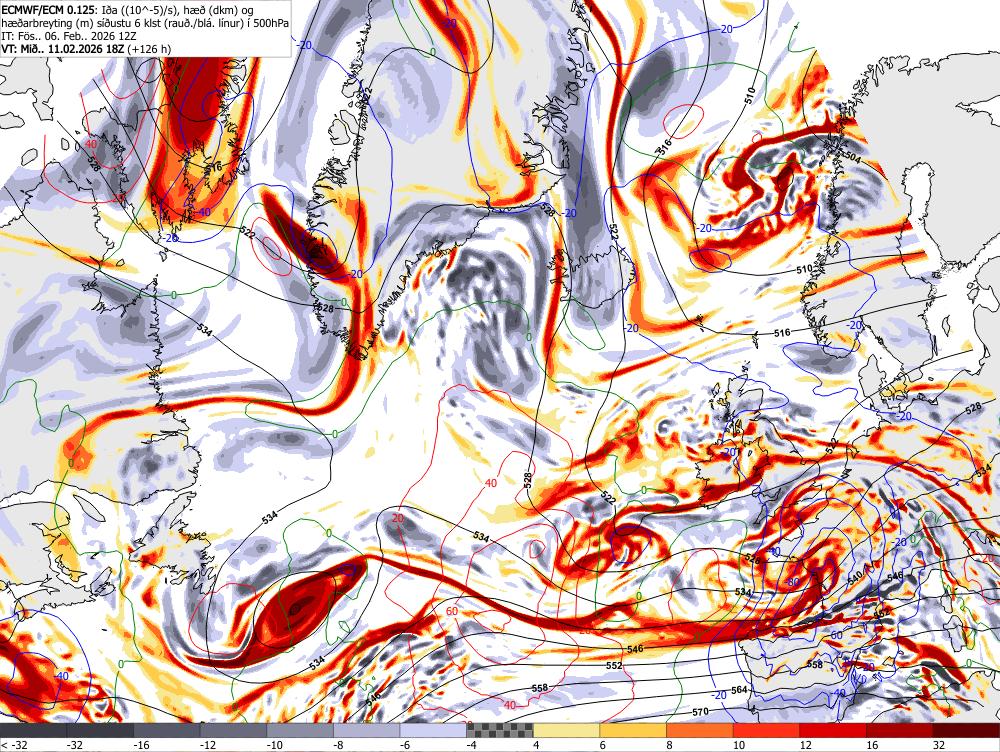The width and height of the screenshot is (1000, 752).
Task: Click the legend swatch between -16 and -12
Action: tap(166, 730)
